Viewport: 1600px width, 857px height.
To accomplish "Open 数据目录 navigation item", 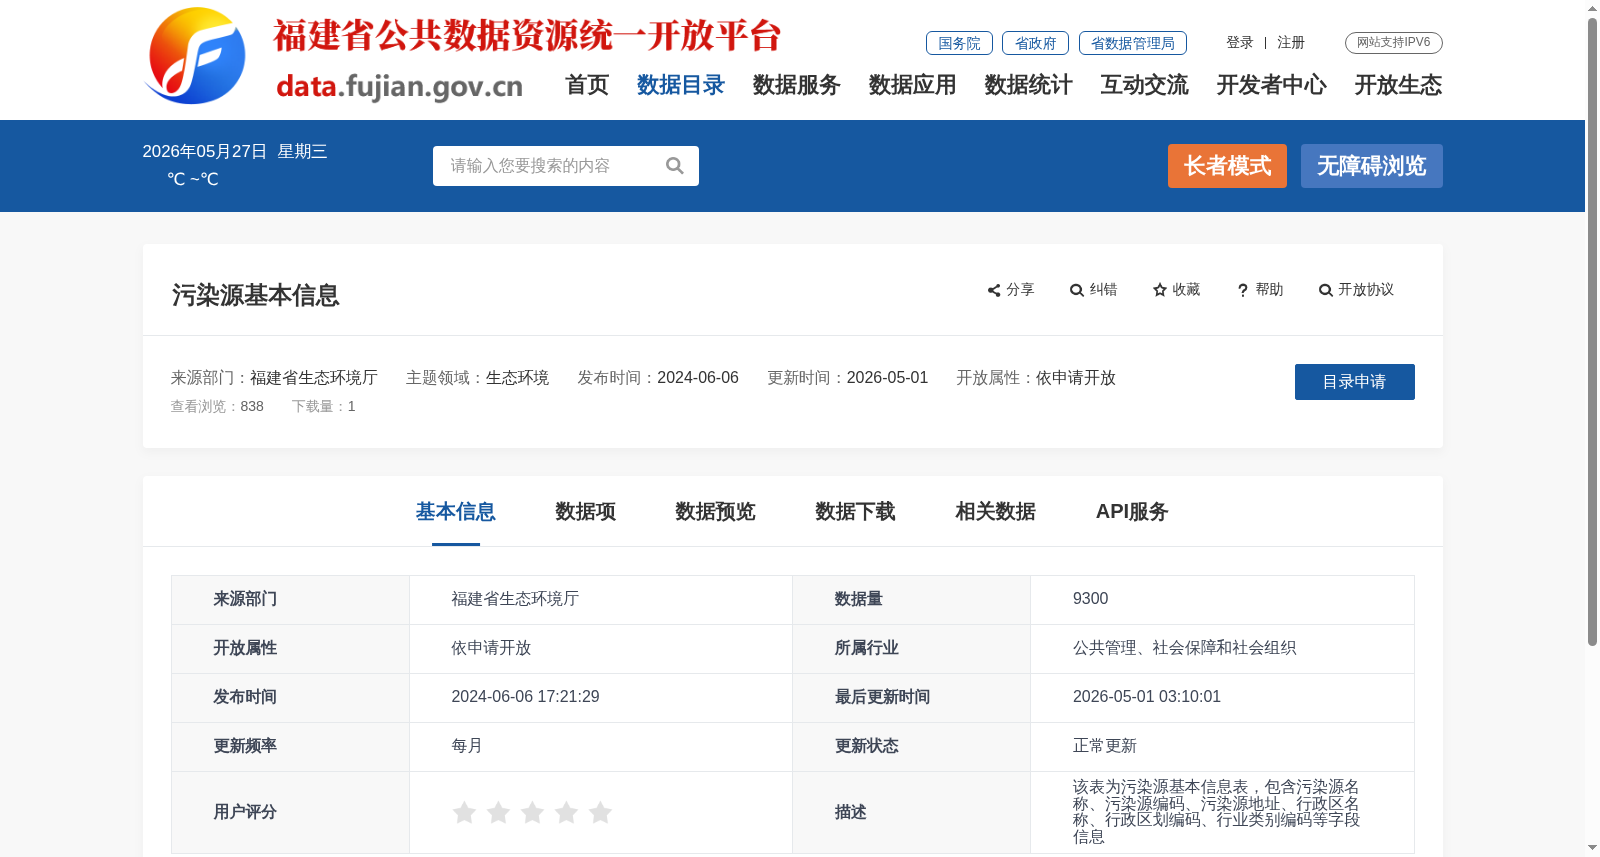I will click(x=681, y=85).
